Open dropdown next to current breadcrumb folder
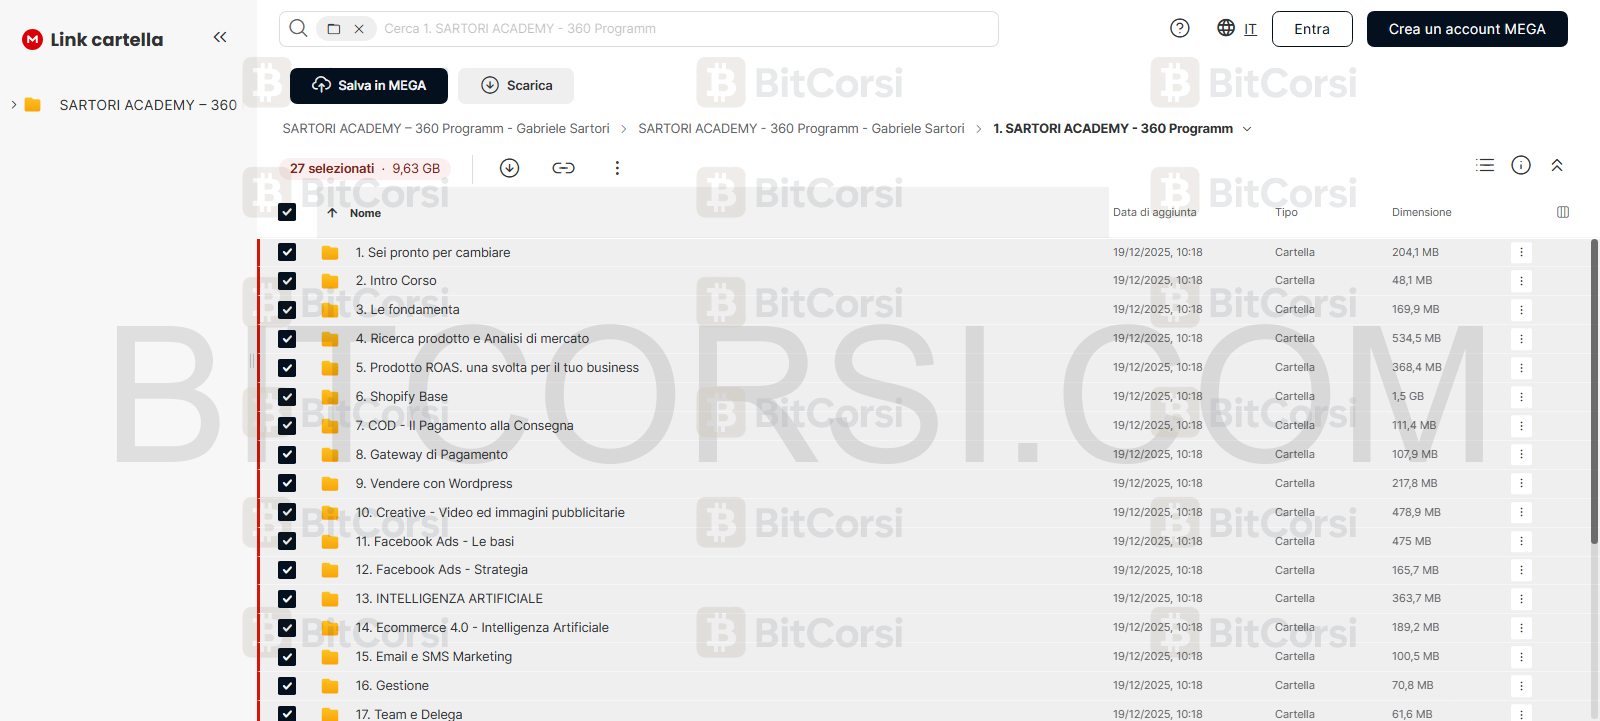 1247,129
